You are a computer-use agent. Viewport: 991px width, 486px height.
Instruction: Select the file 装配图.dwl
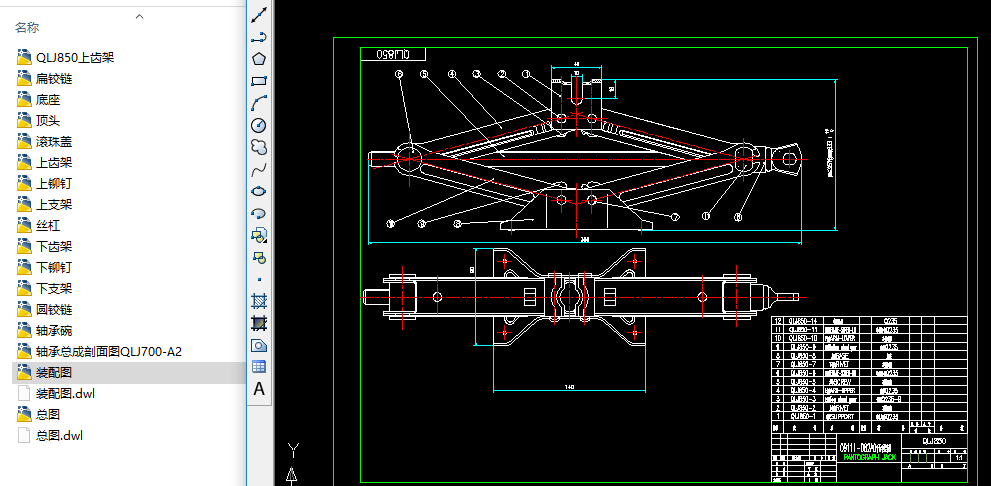click(x=65, y=394)
